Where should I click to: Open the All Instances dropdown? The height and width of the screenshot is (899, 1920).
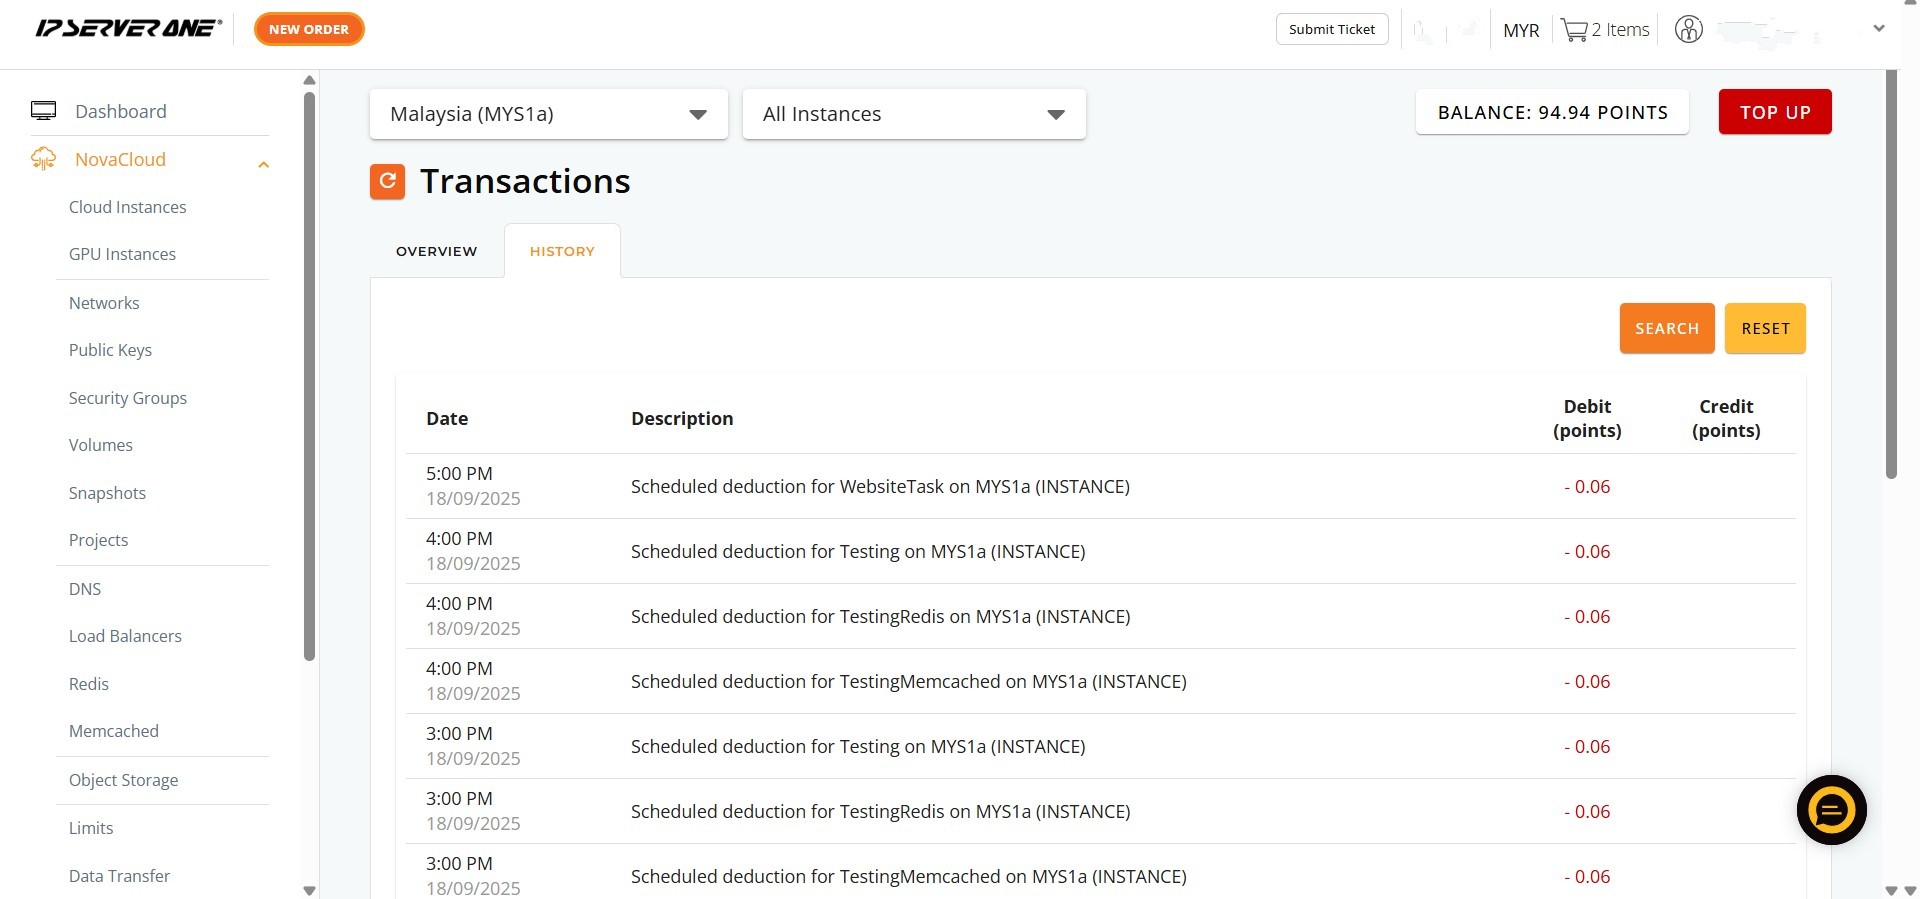(x=913, y=114)
